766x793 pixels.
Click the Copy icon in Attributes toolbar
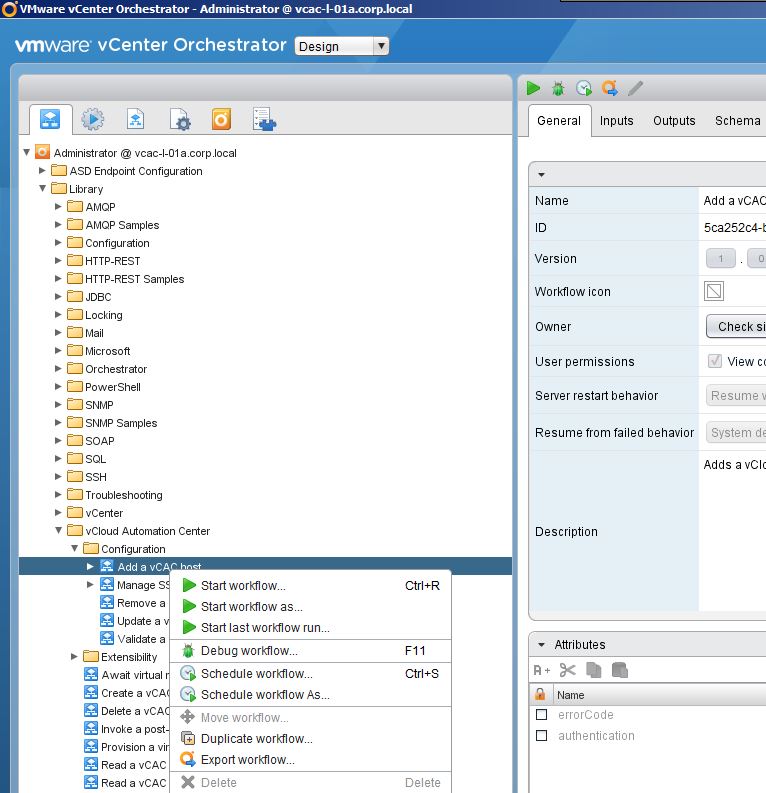tap(594, 671)
